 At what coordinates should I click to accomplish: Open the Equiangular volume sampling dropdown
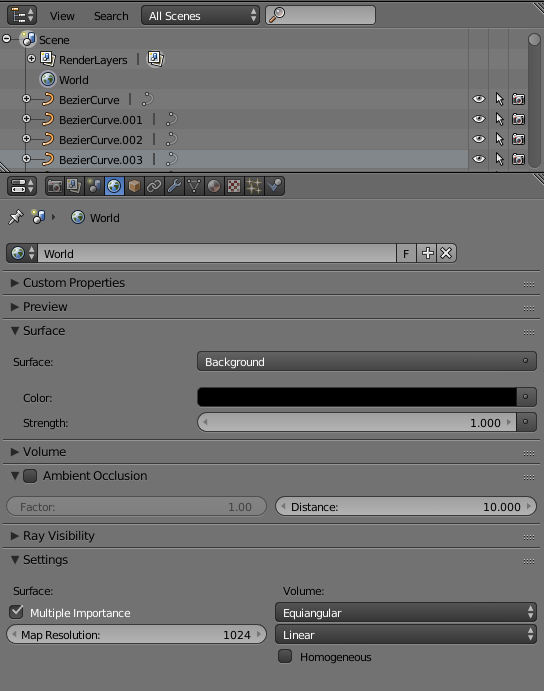coord(406,613)
